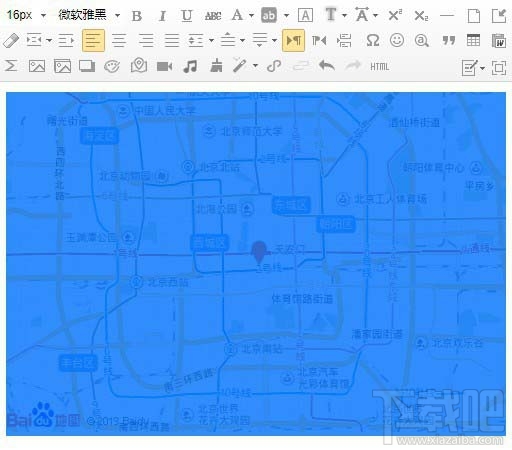Expand the first-line indent dropdown arrow
Screen dimensions: 512x450
point(49,41)
